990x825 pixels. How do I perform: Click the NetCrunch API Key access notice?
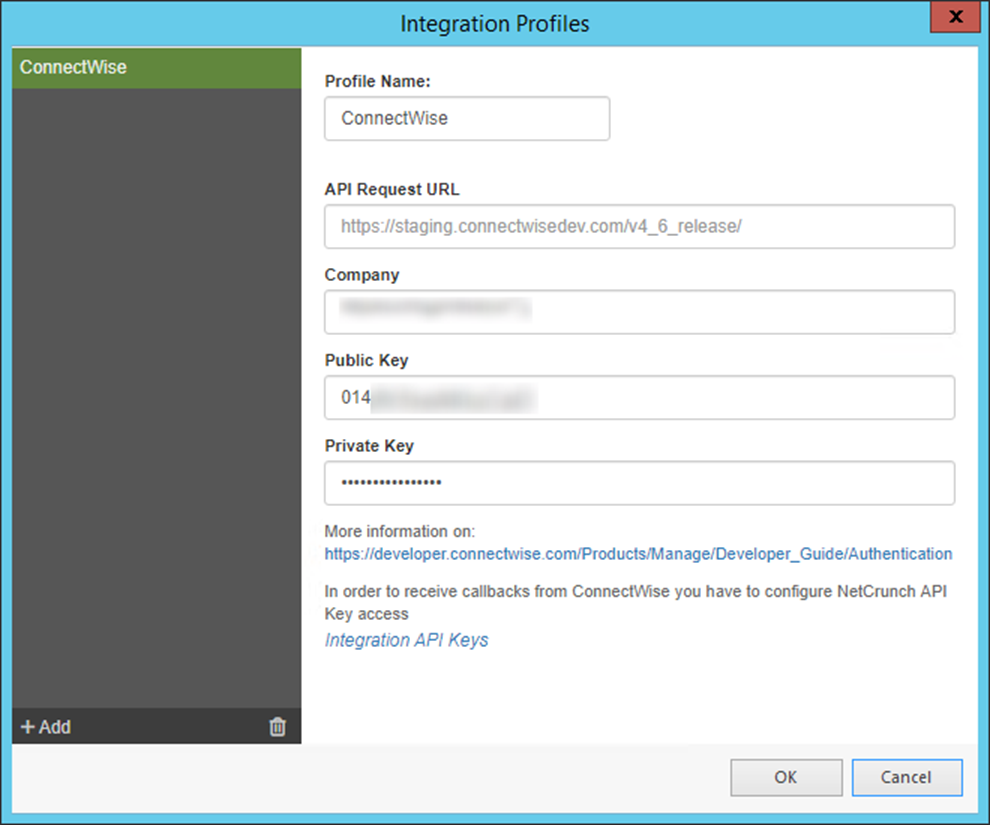pos(636,603)
